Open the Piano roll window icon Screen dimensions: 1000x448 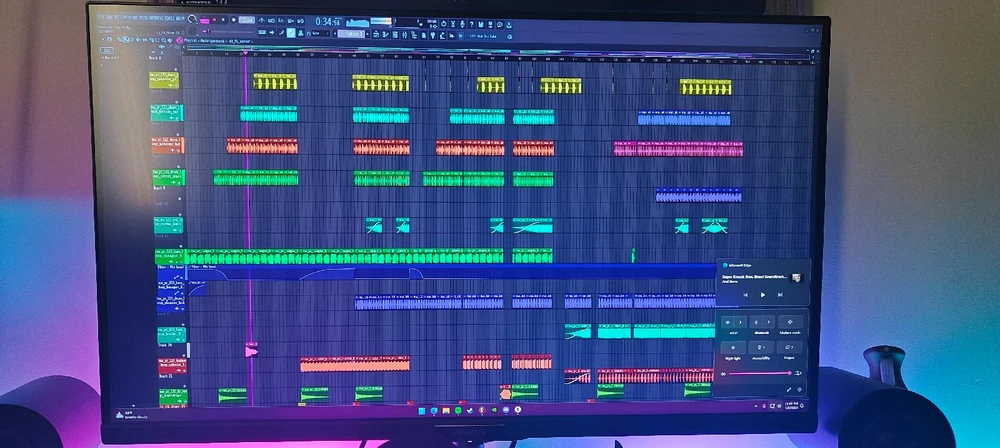[385, 34]
